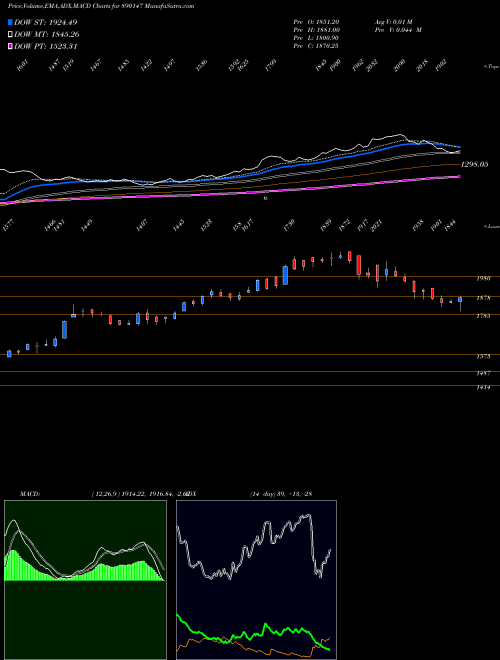Viewport: 500px width, 660px height.
Task: Click the MACD (12,26,9) parameters text
Action: click(141, 494)
